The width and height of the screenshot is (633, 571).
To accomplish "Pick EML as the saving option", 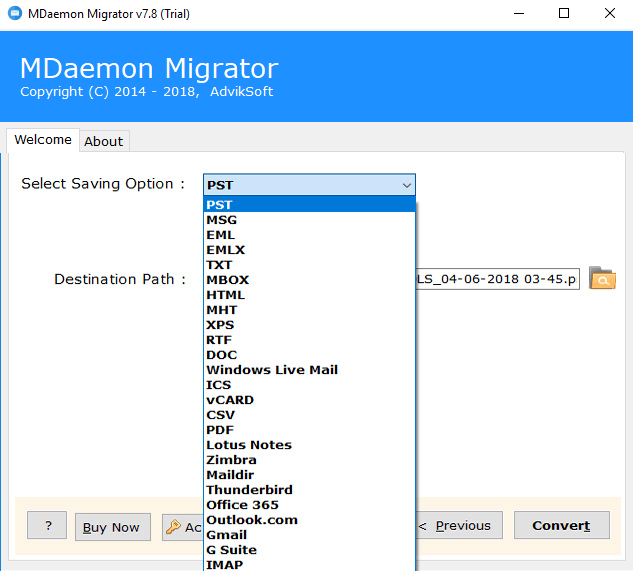I will (x=309, y=235).
